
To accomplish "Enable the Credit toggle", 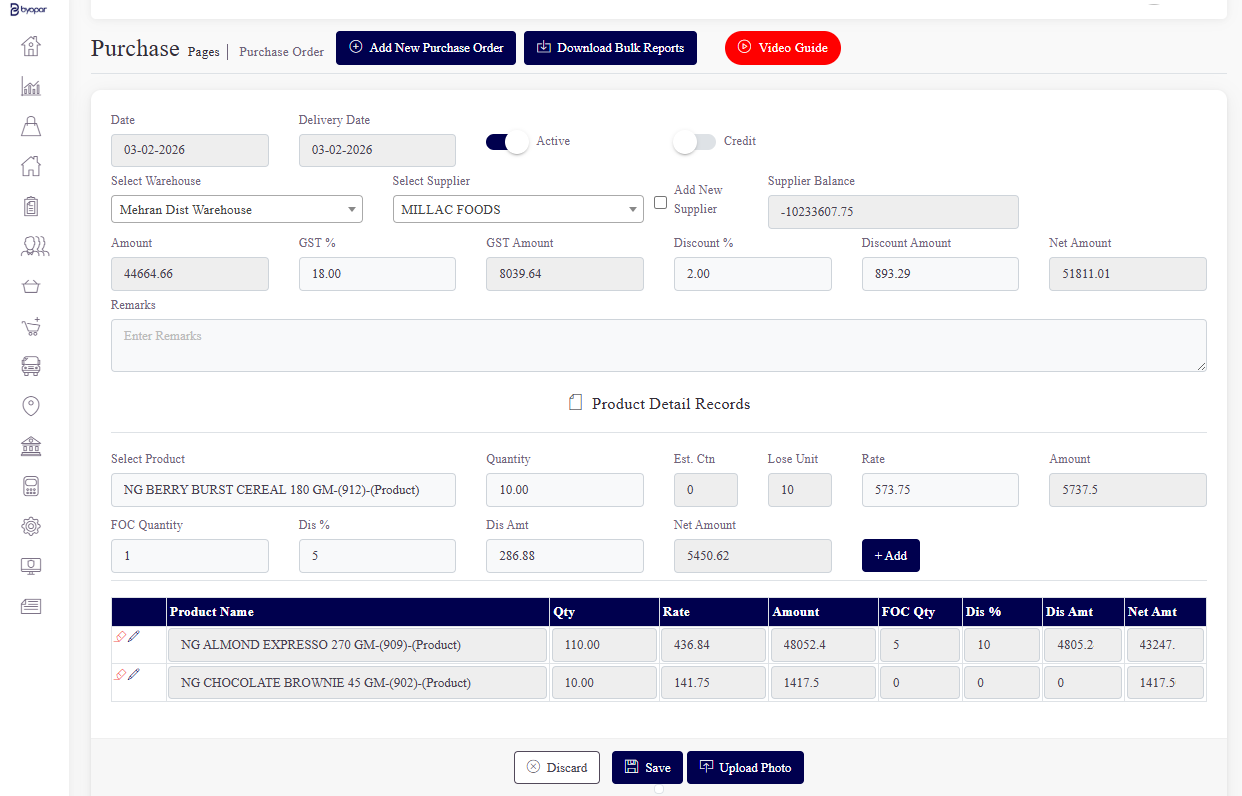I will (694, 142).
